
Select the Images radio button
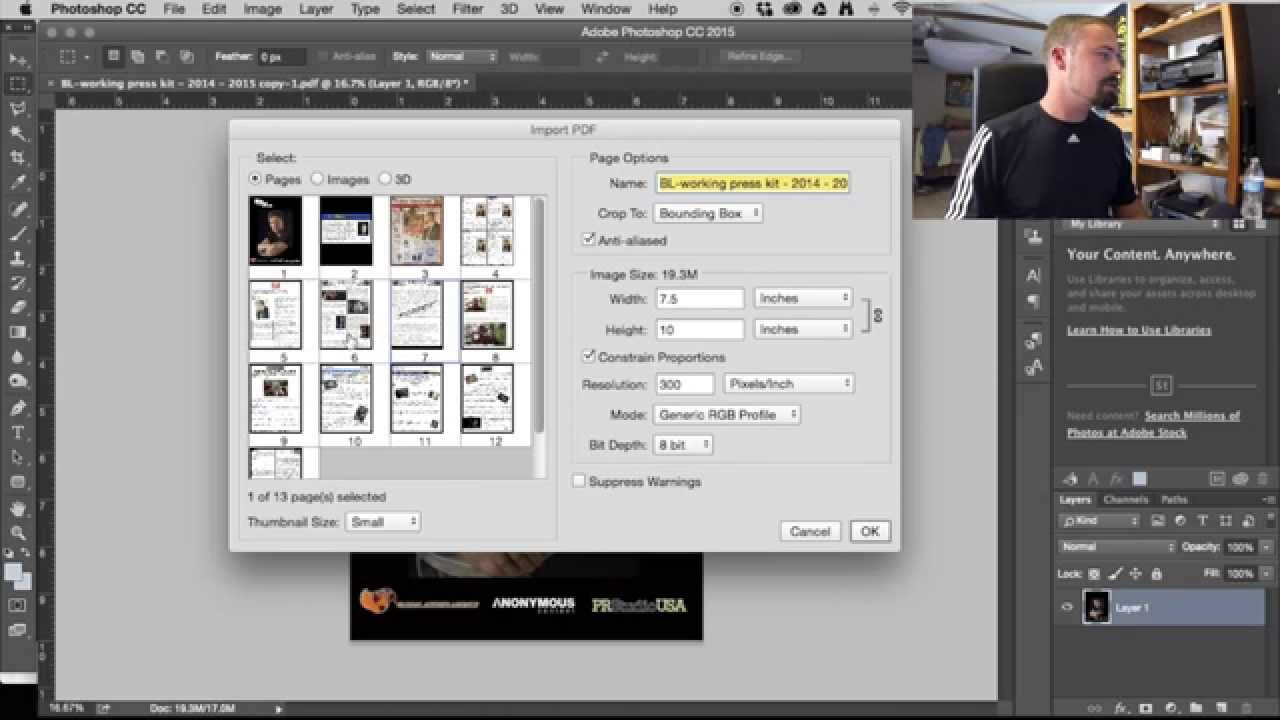317,179
